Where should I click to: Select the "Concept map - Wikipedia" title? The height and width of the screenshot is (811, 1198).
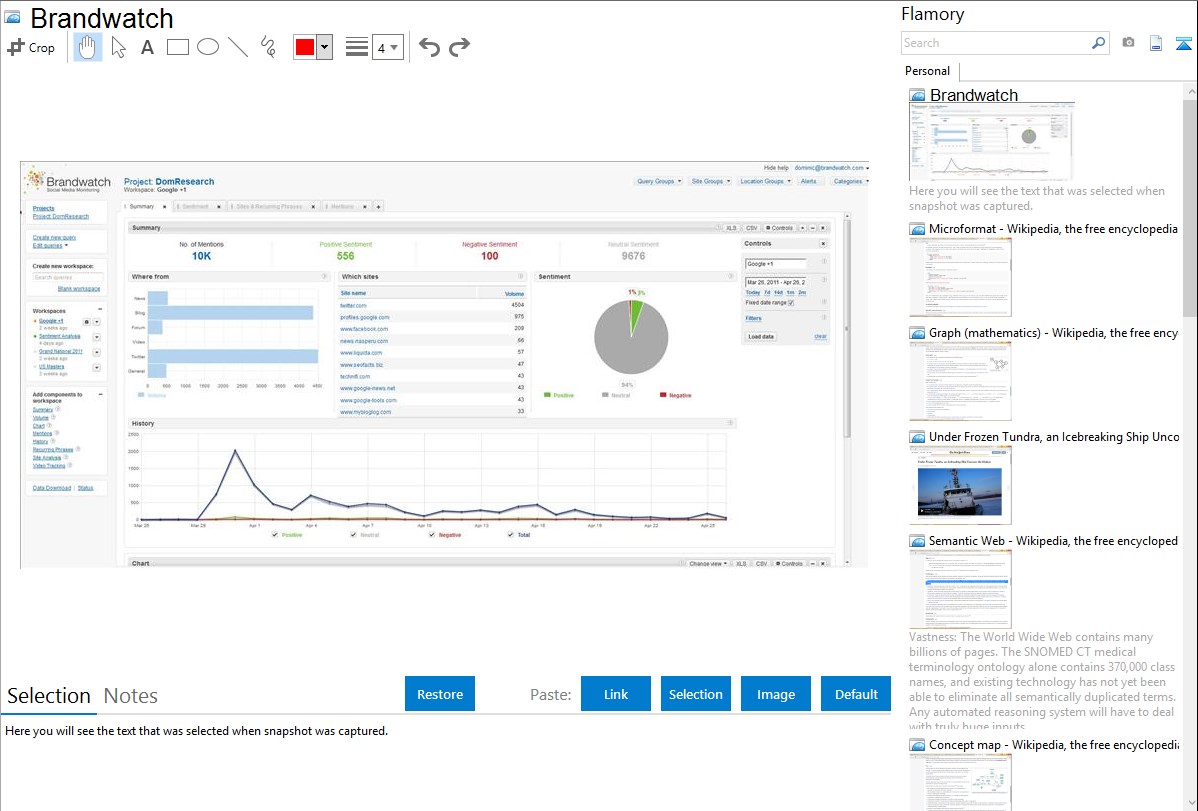click(x=1053, y=745)
